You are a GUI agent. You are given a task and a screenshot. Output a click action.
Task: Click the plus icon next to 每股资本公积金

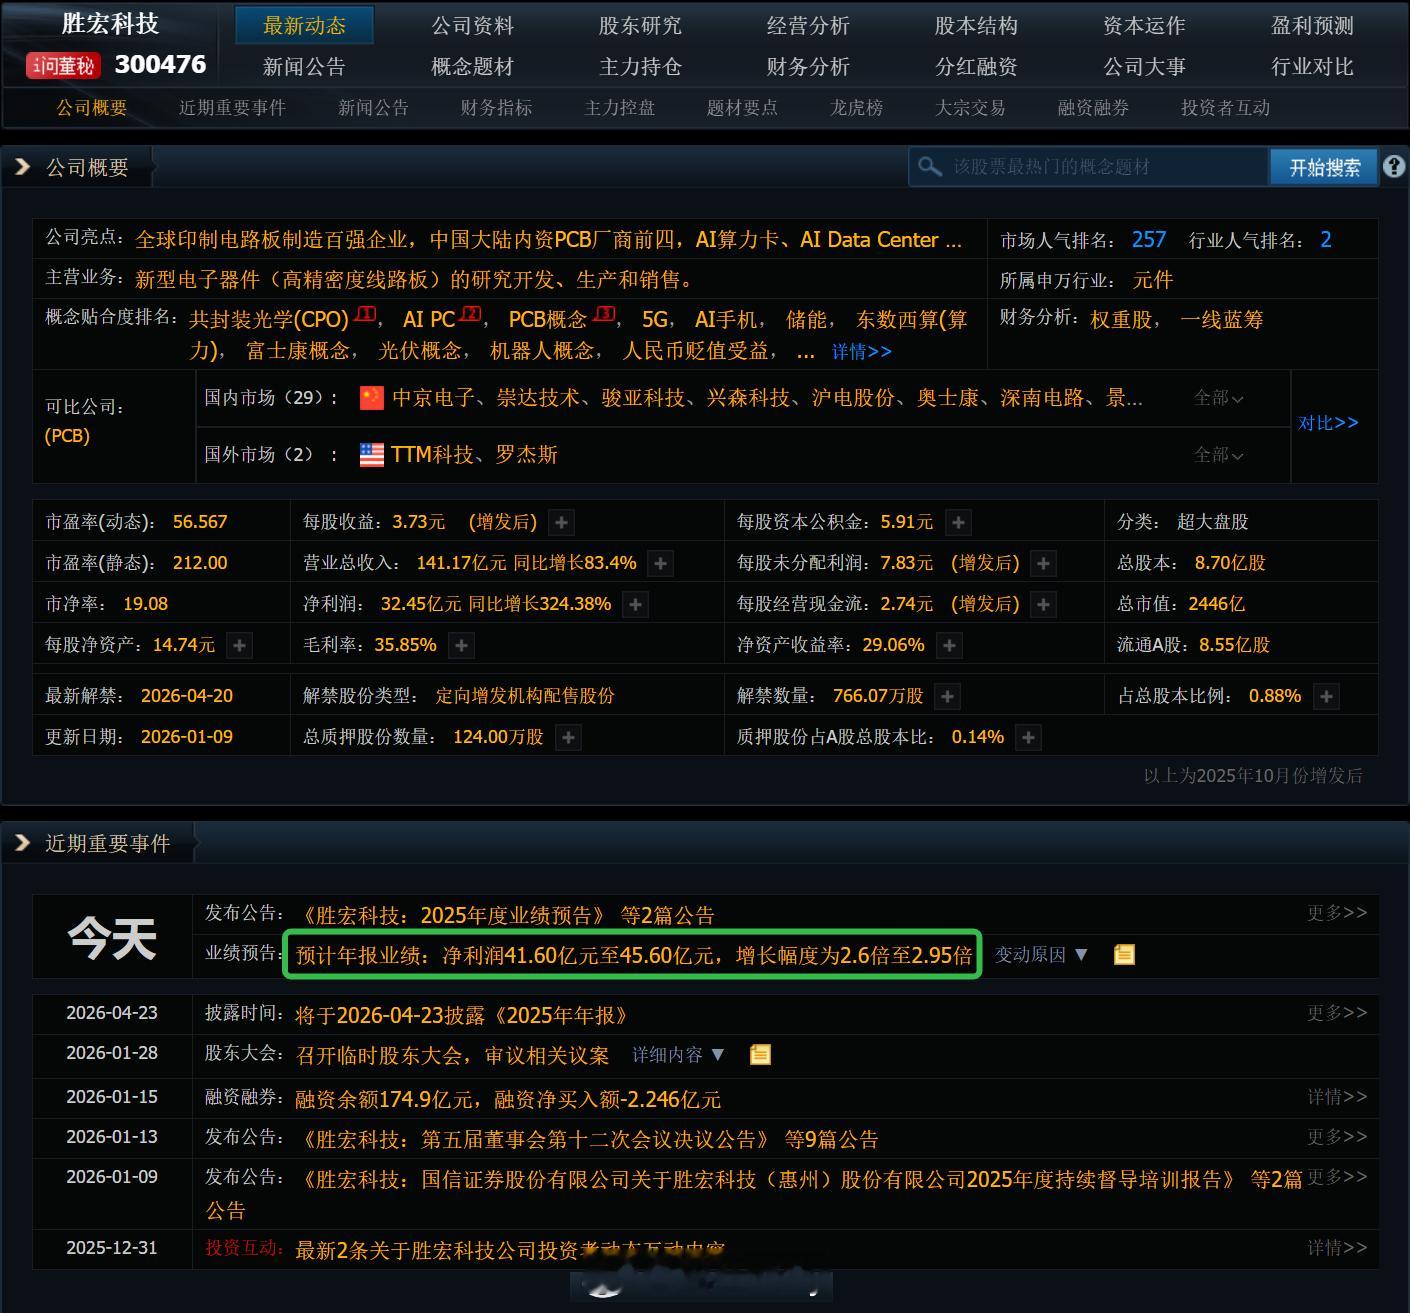tap(958, 522)
